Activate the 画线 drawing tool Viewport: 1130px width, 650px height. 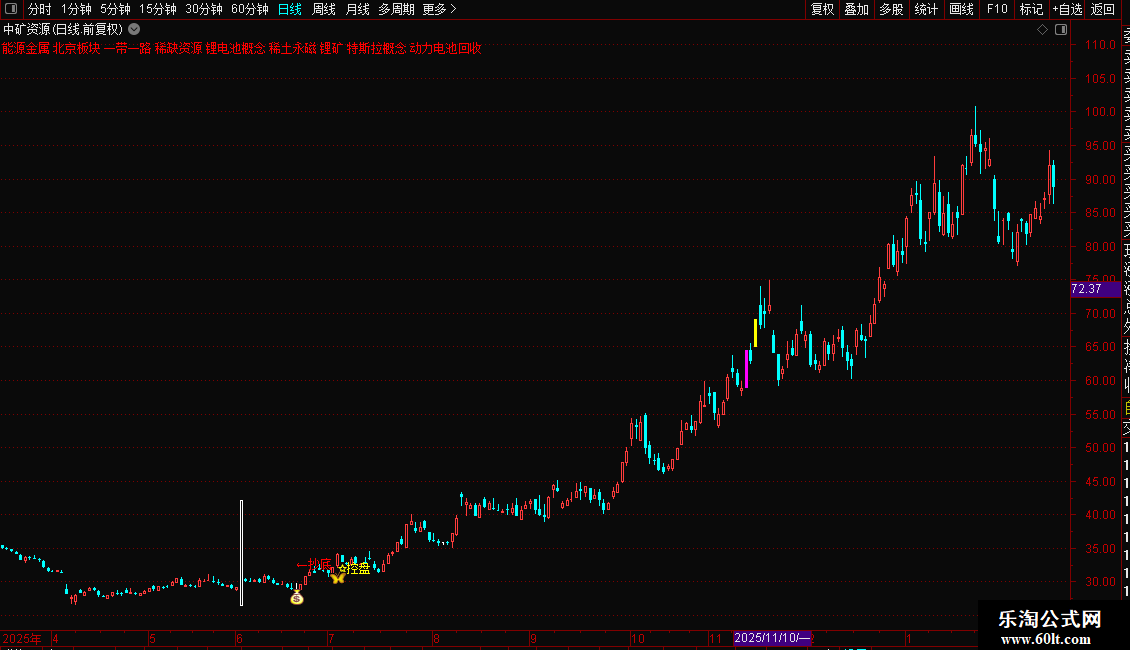click(961, 9)
